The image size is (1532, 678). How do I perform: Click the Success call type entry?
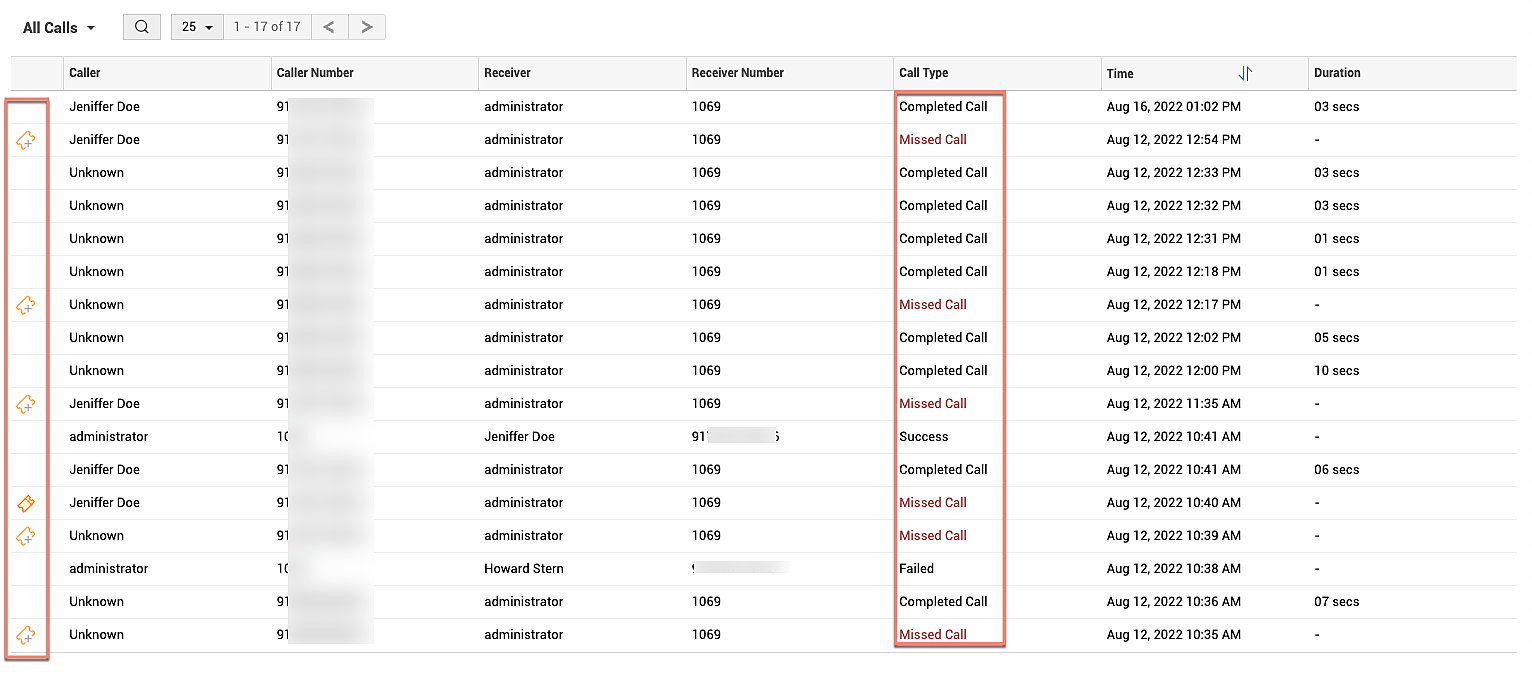923,437
